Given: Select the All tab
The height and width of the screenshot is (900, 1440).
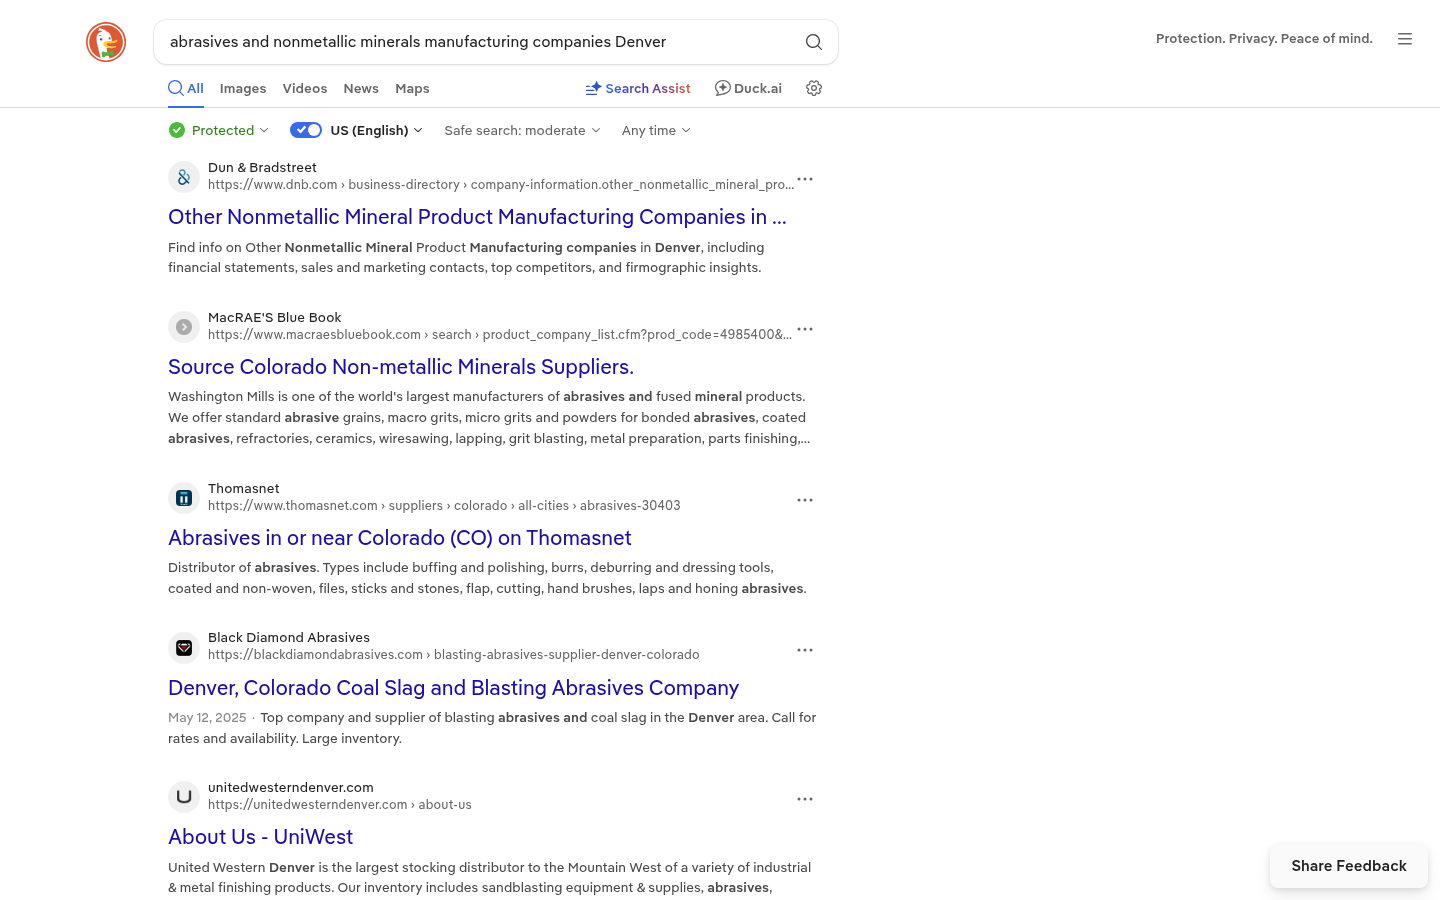Looking at the screenshot, I should [x=186, y=88].
